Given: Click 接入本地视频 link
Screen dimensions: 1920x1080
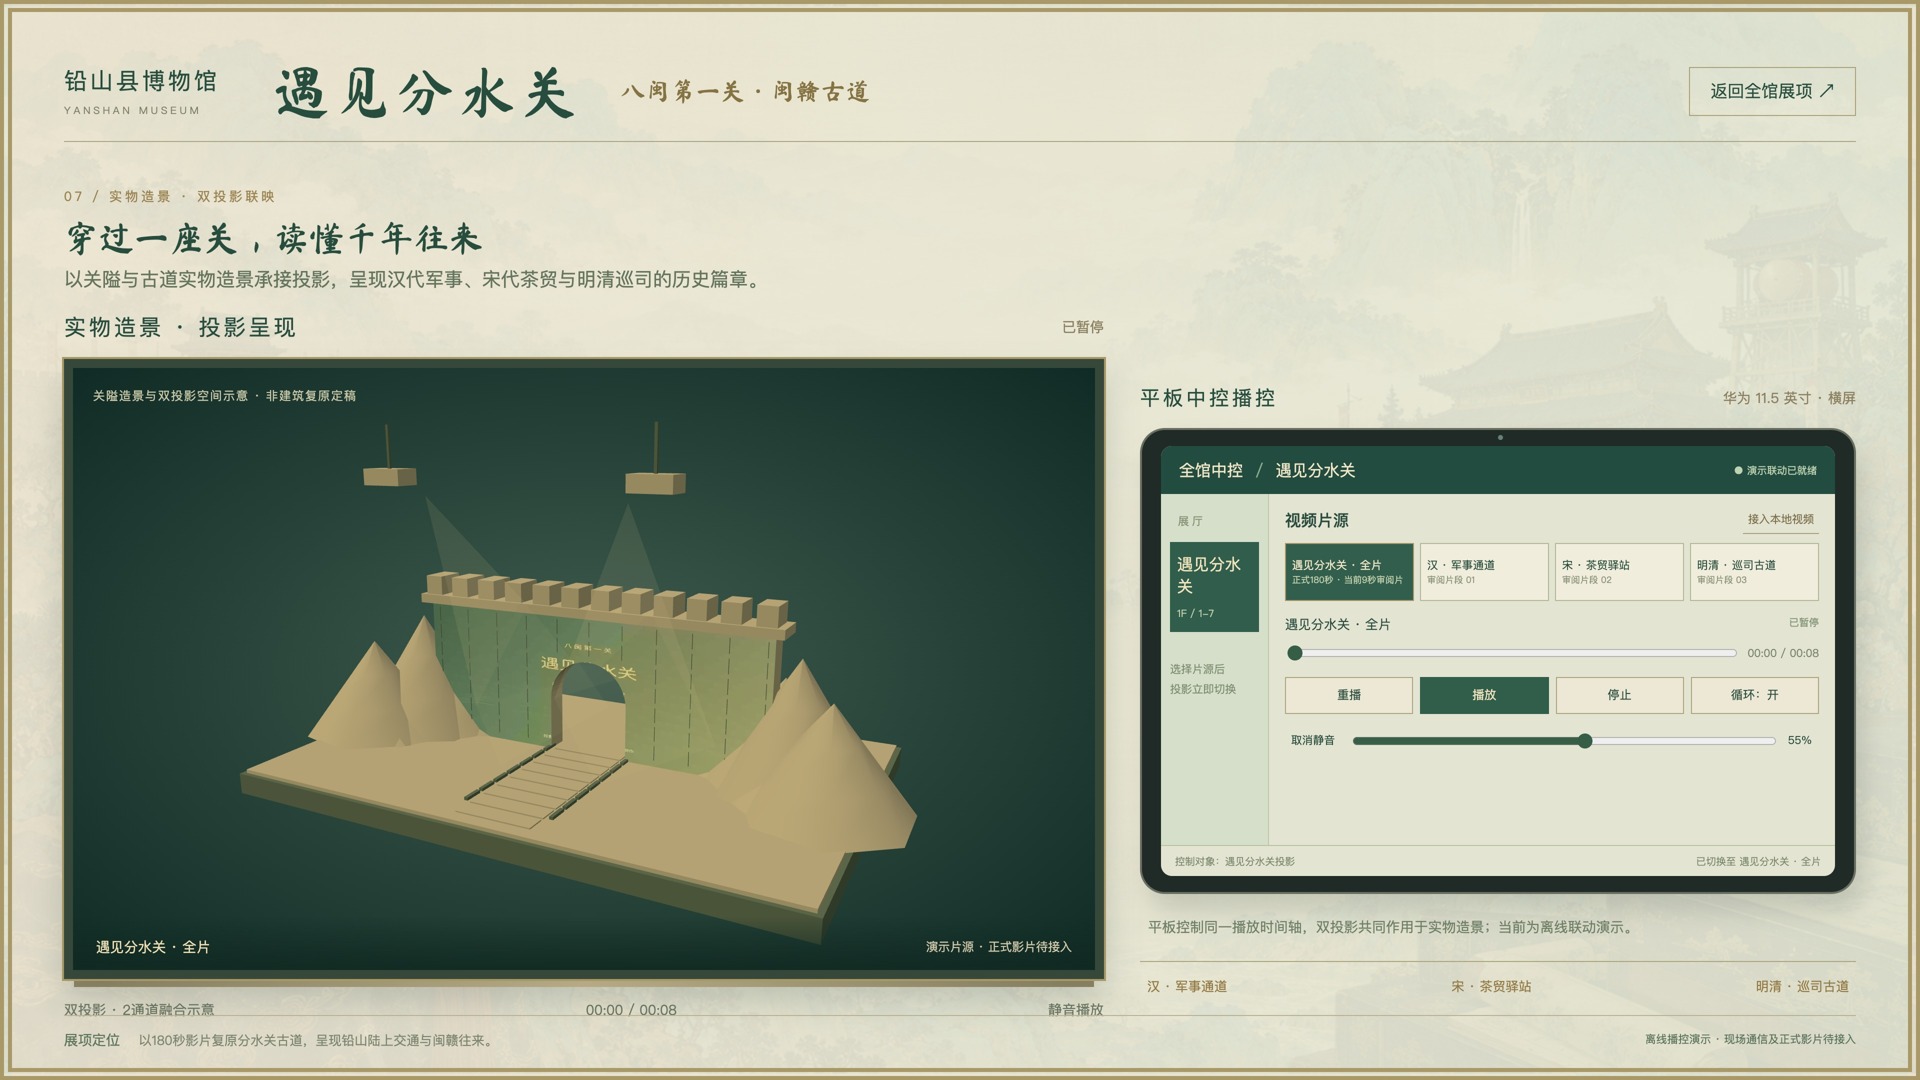Looking at the screenshot, I should tap(1780, 519).
